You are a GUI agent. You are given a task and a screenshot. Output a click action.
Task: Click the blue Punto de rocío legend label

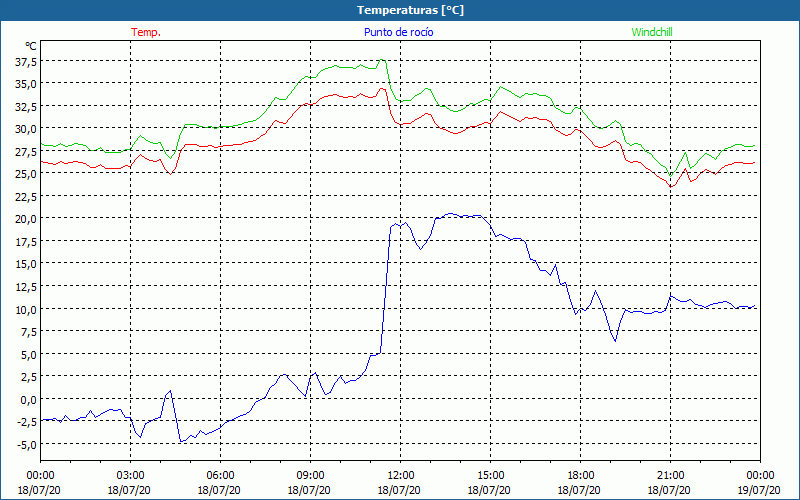(398, 32)
